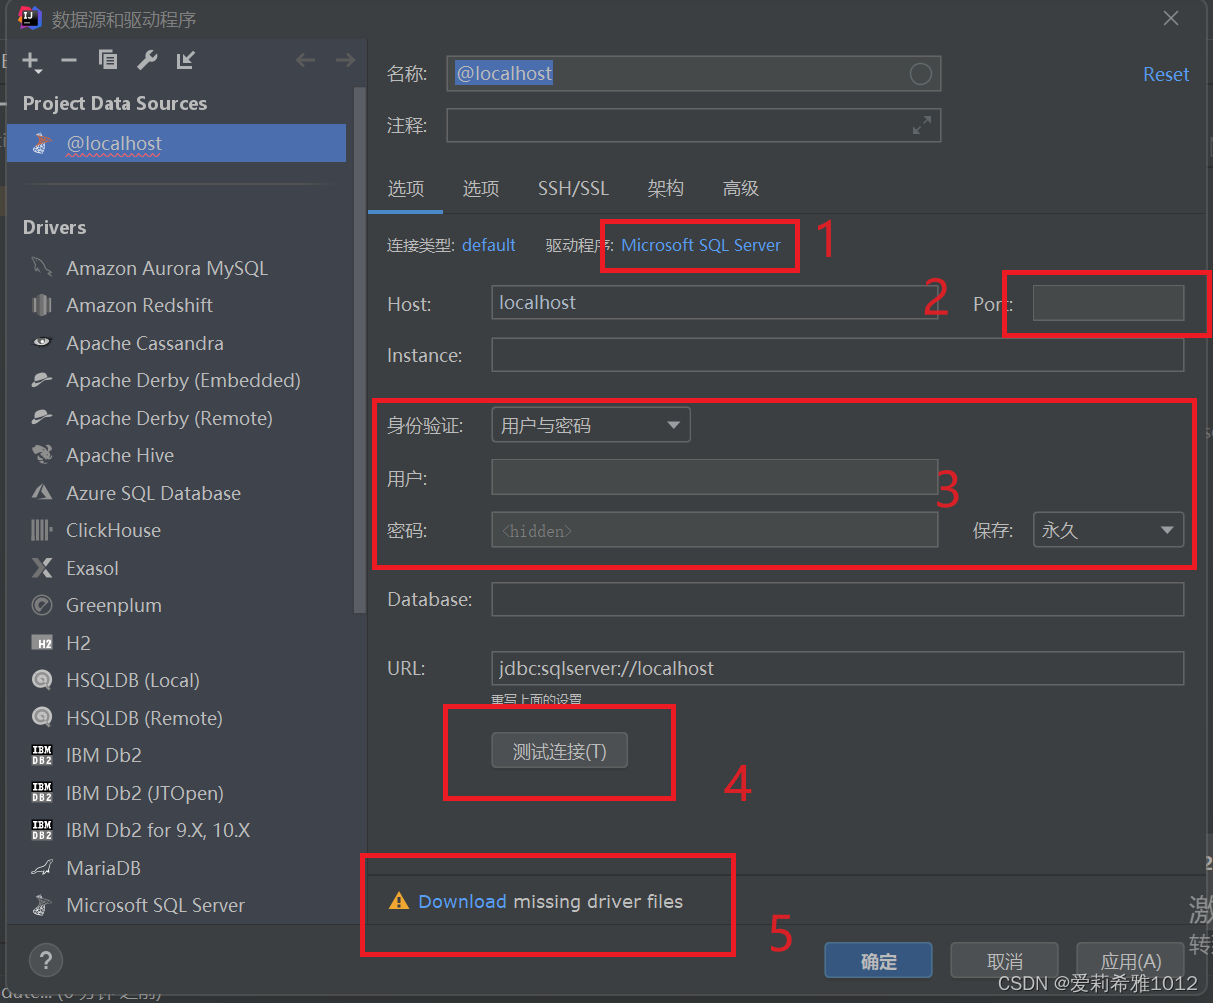Remove the selected data source using minus icon
Viewport: 1213px width, 1003px height.
[68, 60]
